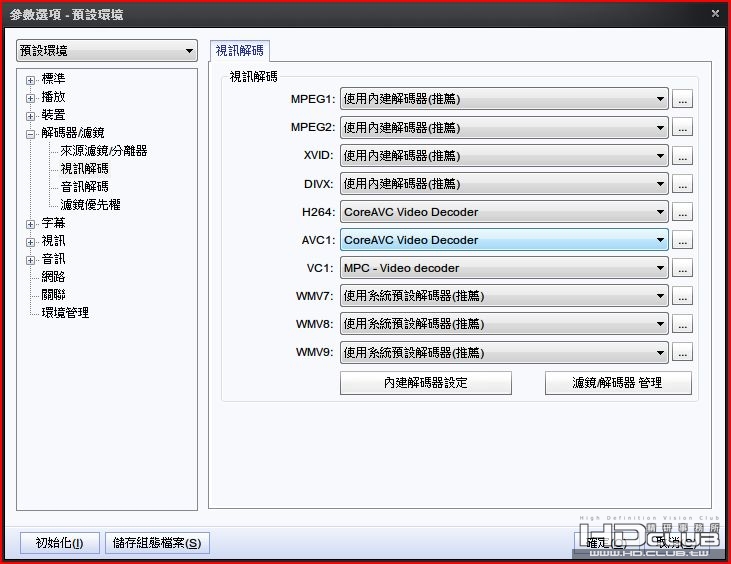Open the WMV9 decoder dropdown
731x564 pixels.
(x=504, y=352)
